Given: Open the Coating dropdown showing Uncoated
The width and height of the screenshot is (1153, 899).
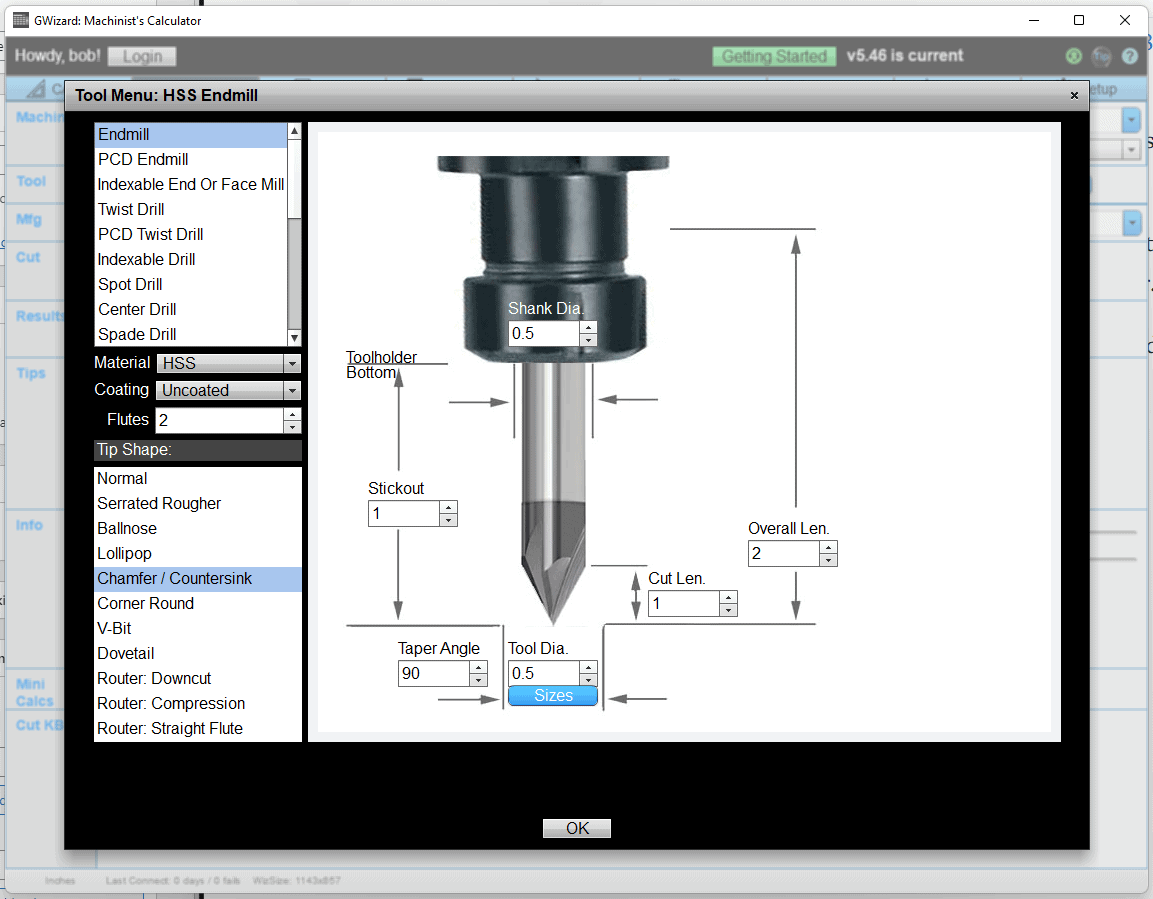Looking at the screenshot, I should click(291, 390).
